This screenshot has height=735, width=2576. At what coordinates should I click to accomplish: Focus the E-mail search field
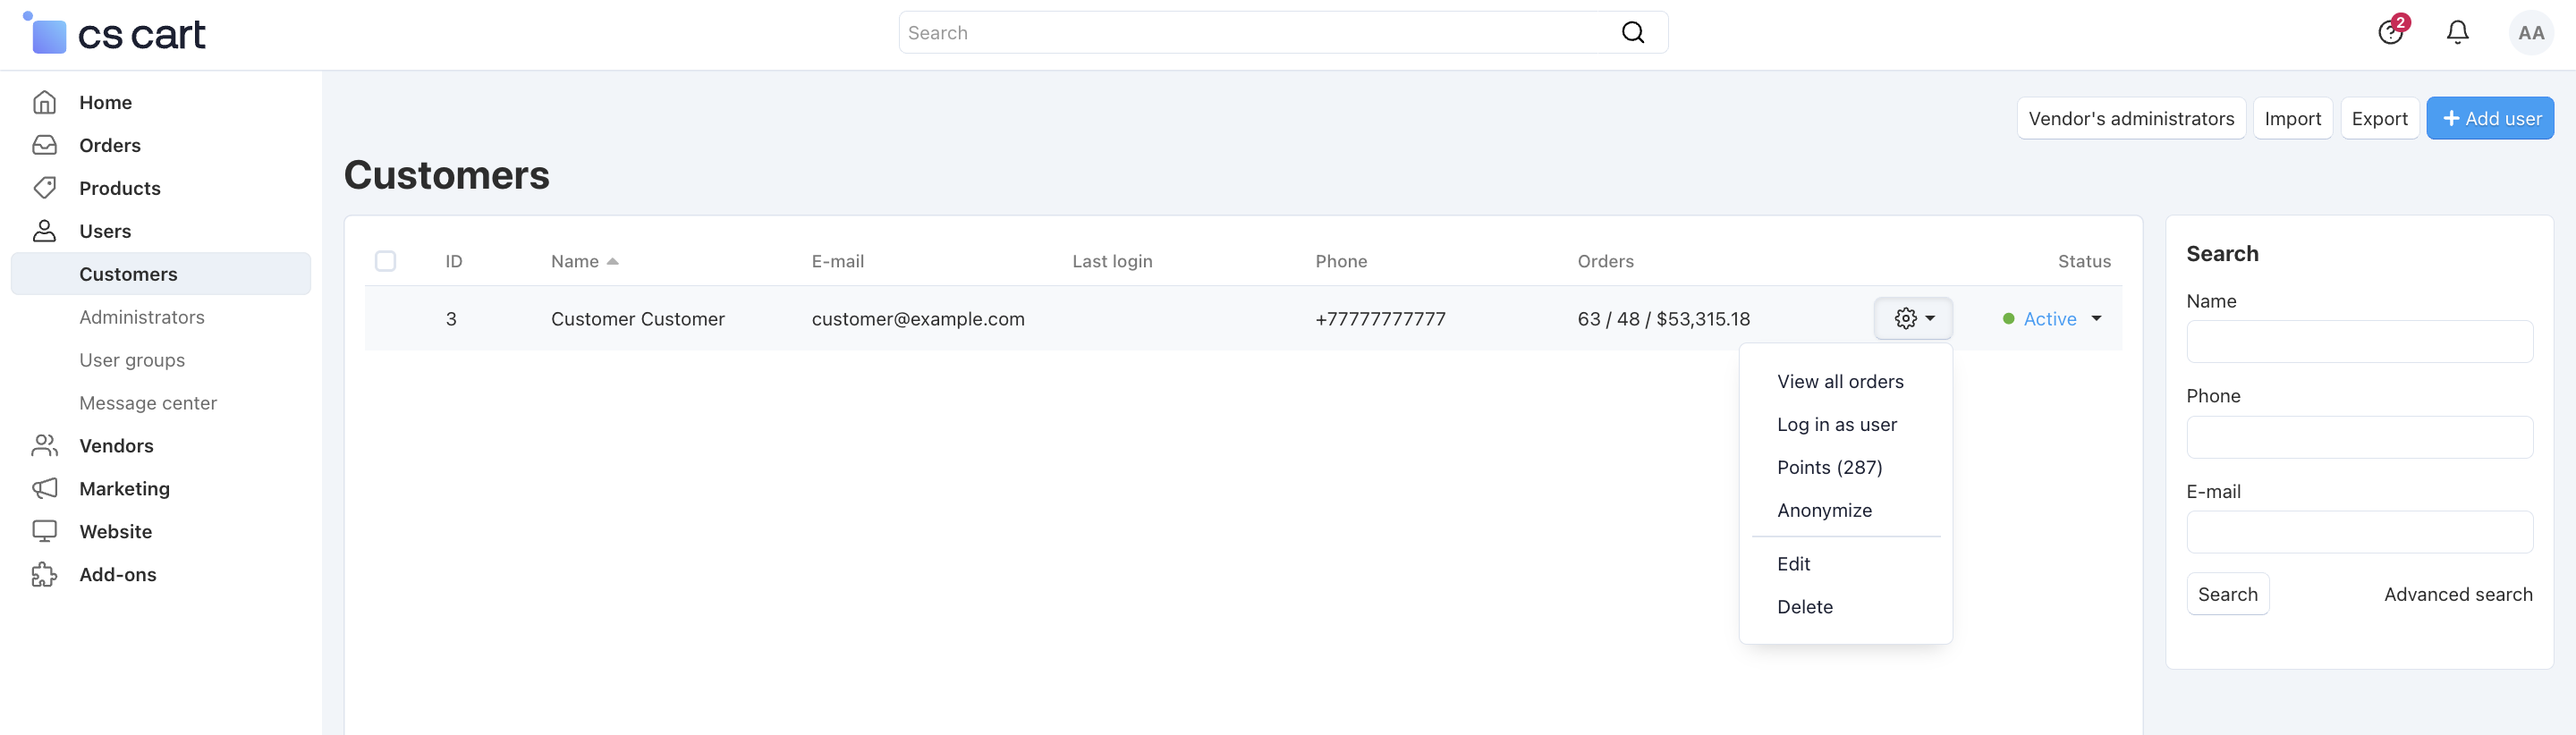[2359, 532]
